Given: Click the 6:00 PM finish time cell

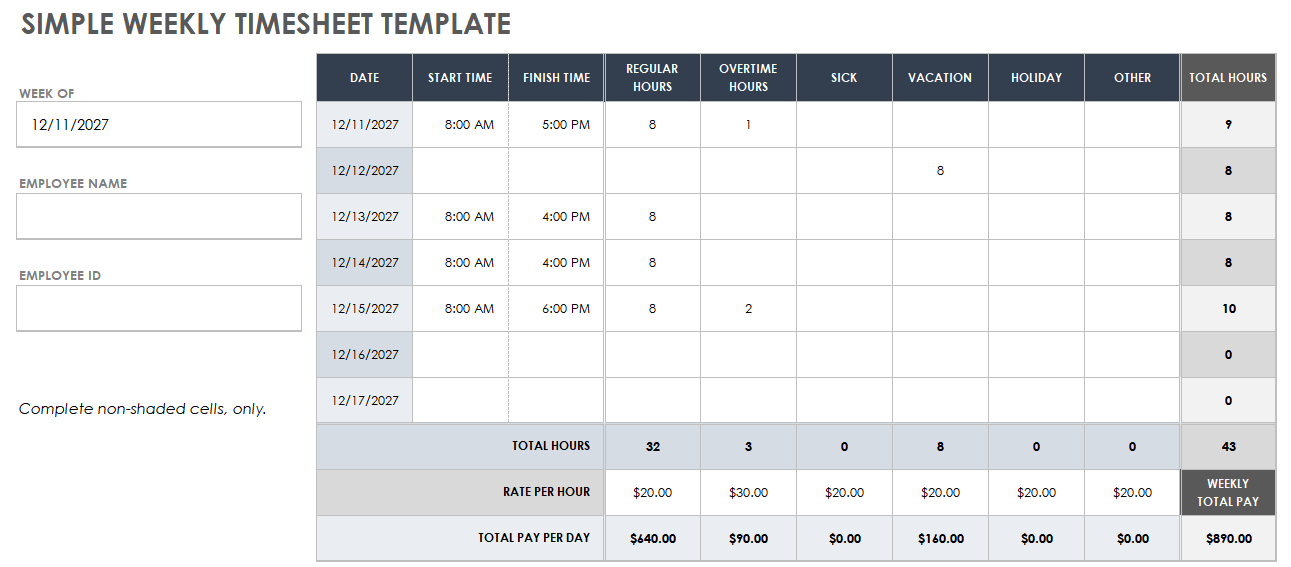Looking at the screenshot, I should coord(556,309).
